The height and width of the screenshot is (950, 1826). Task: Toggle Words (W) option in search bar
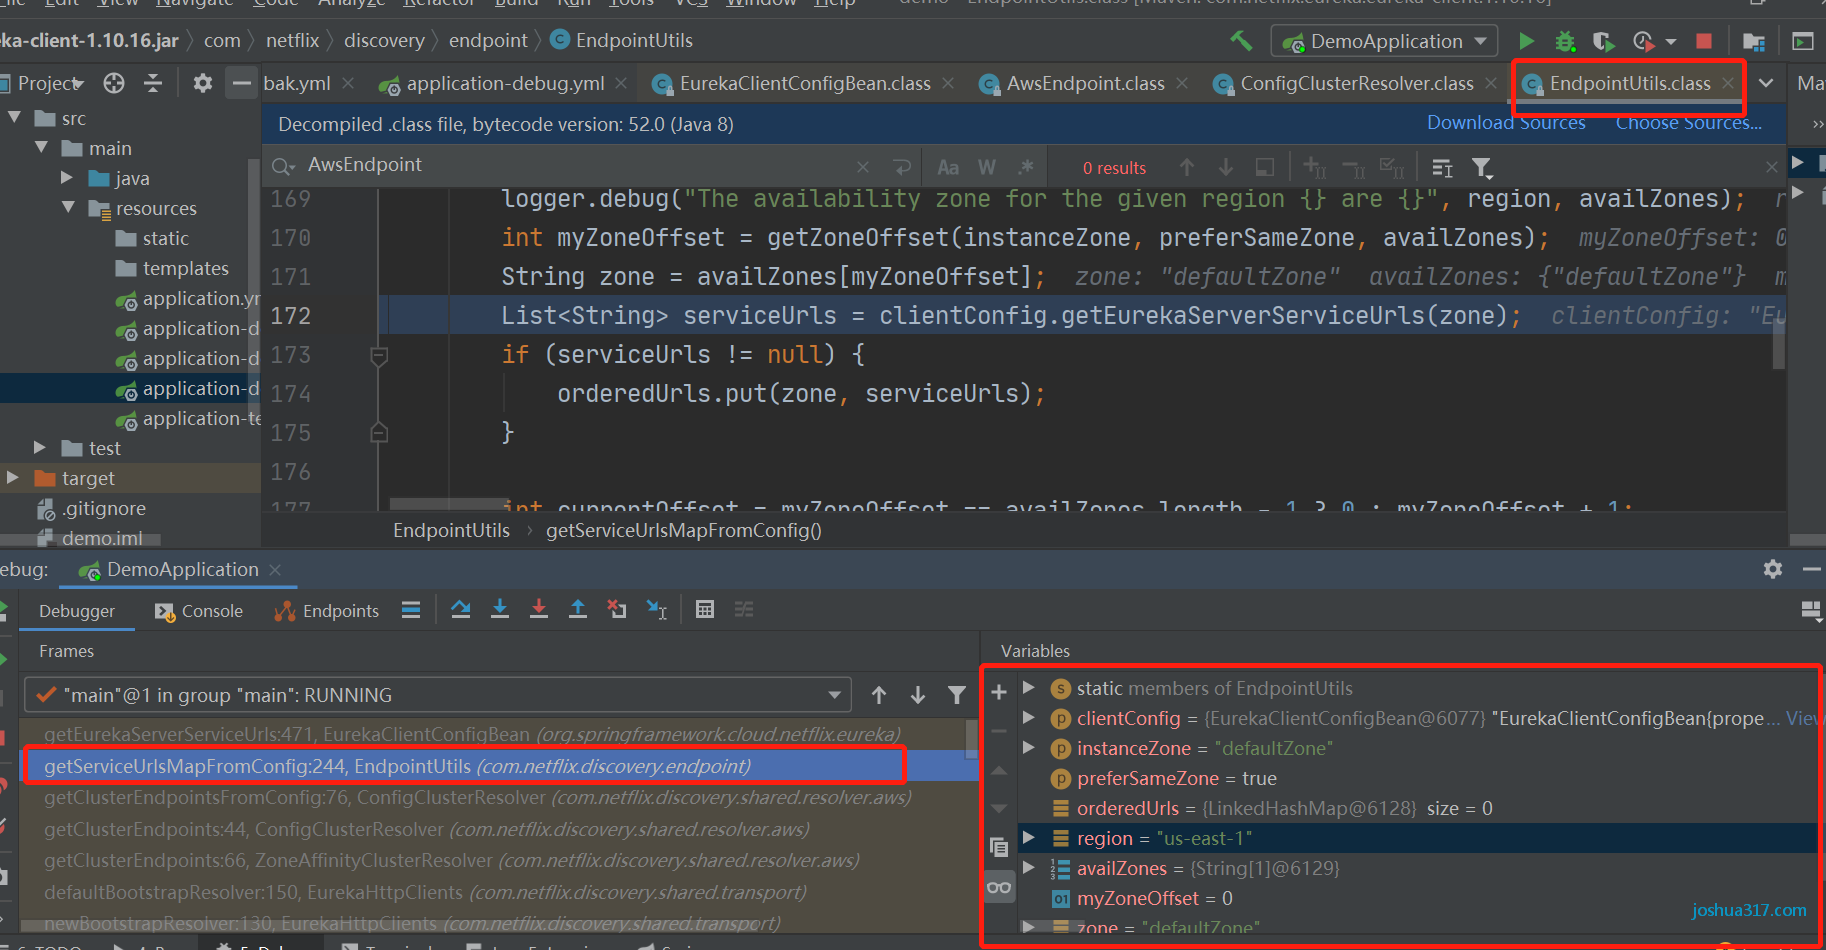pyautogui.click(x=987, y=167)
